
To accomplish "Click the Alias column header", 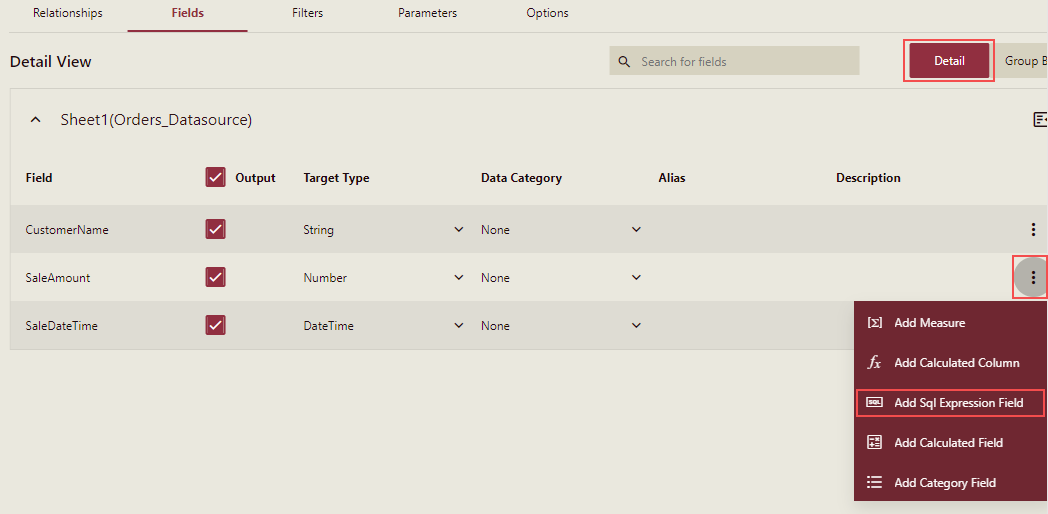I will (x=672, y=178).
